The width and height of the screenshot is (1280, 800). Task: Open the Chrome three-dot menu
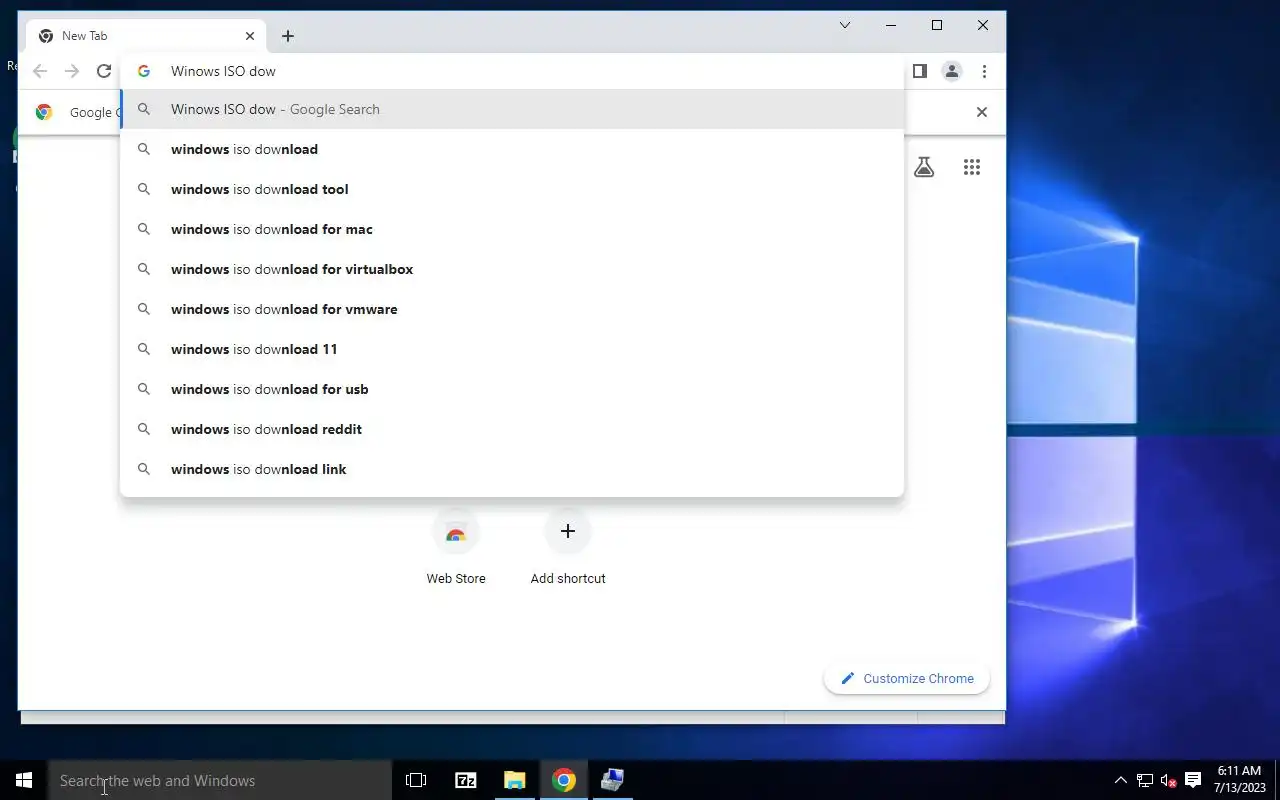click(x=984, y=71)
